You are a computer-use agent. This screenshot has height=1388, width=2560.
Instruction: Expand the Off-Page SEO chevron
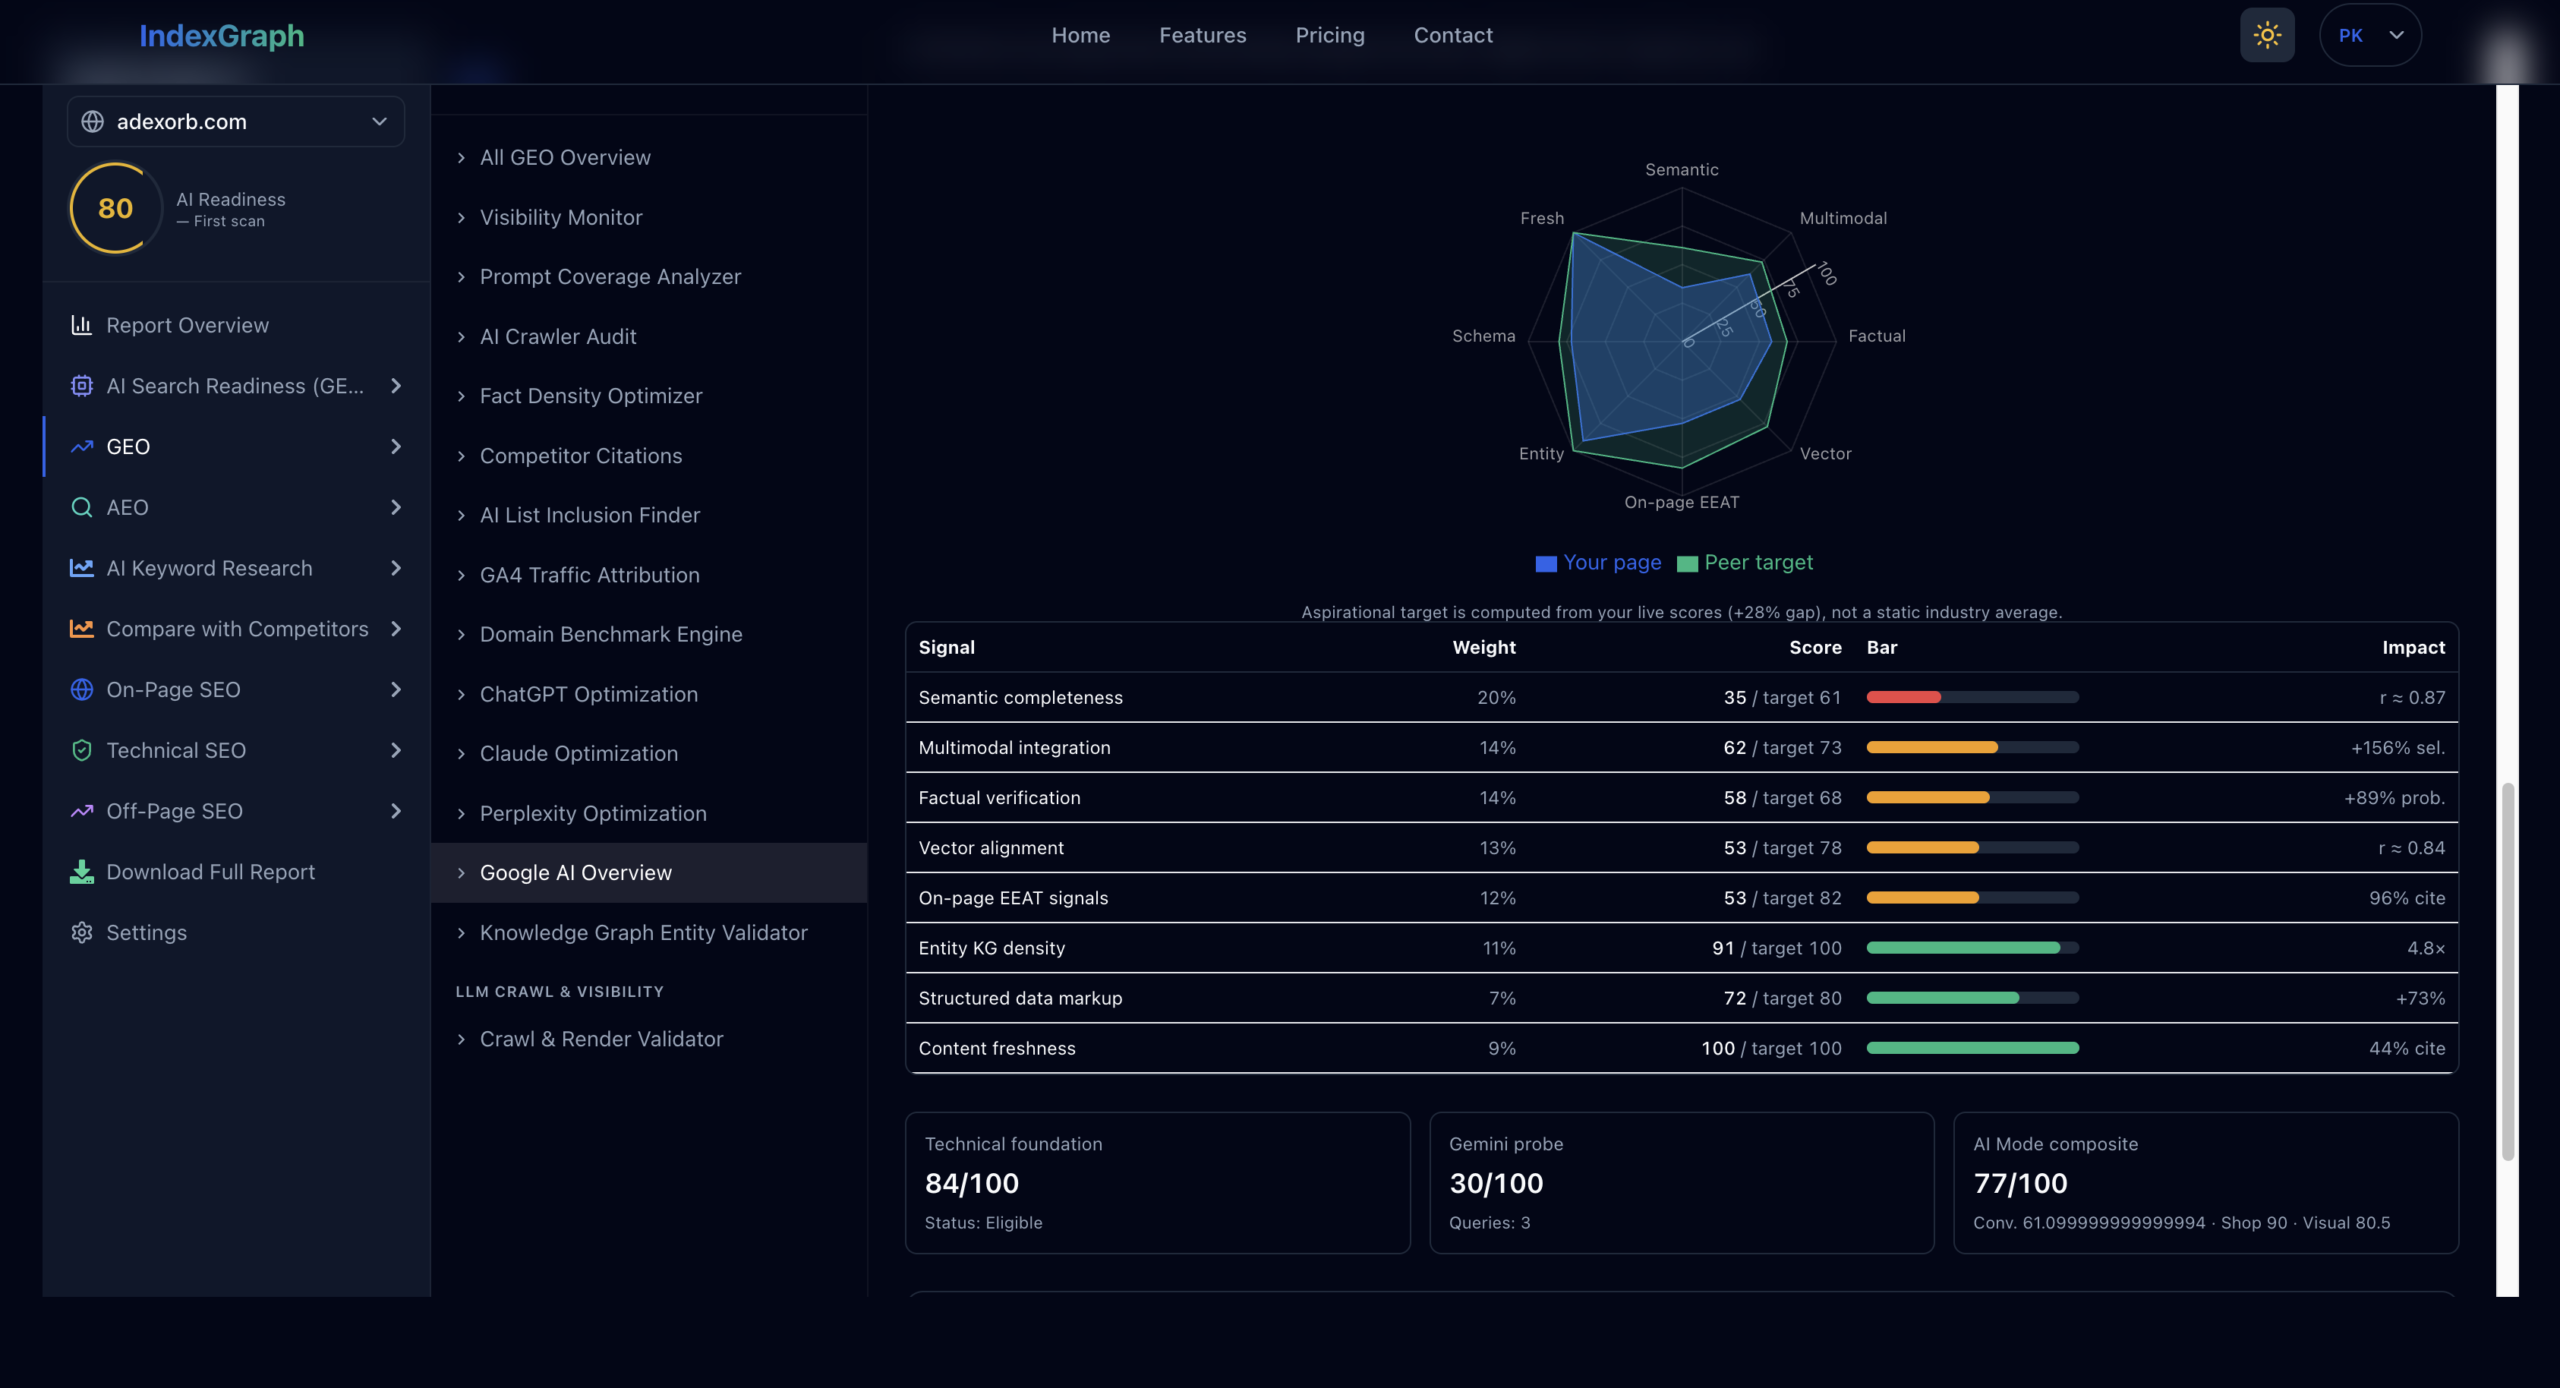[396, 811]
